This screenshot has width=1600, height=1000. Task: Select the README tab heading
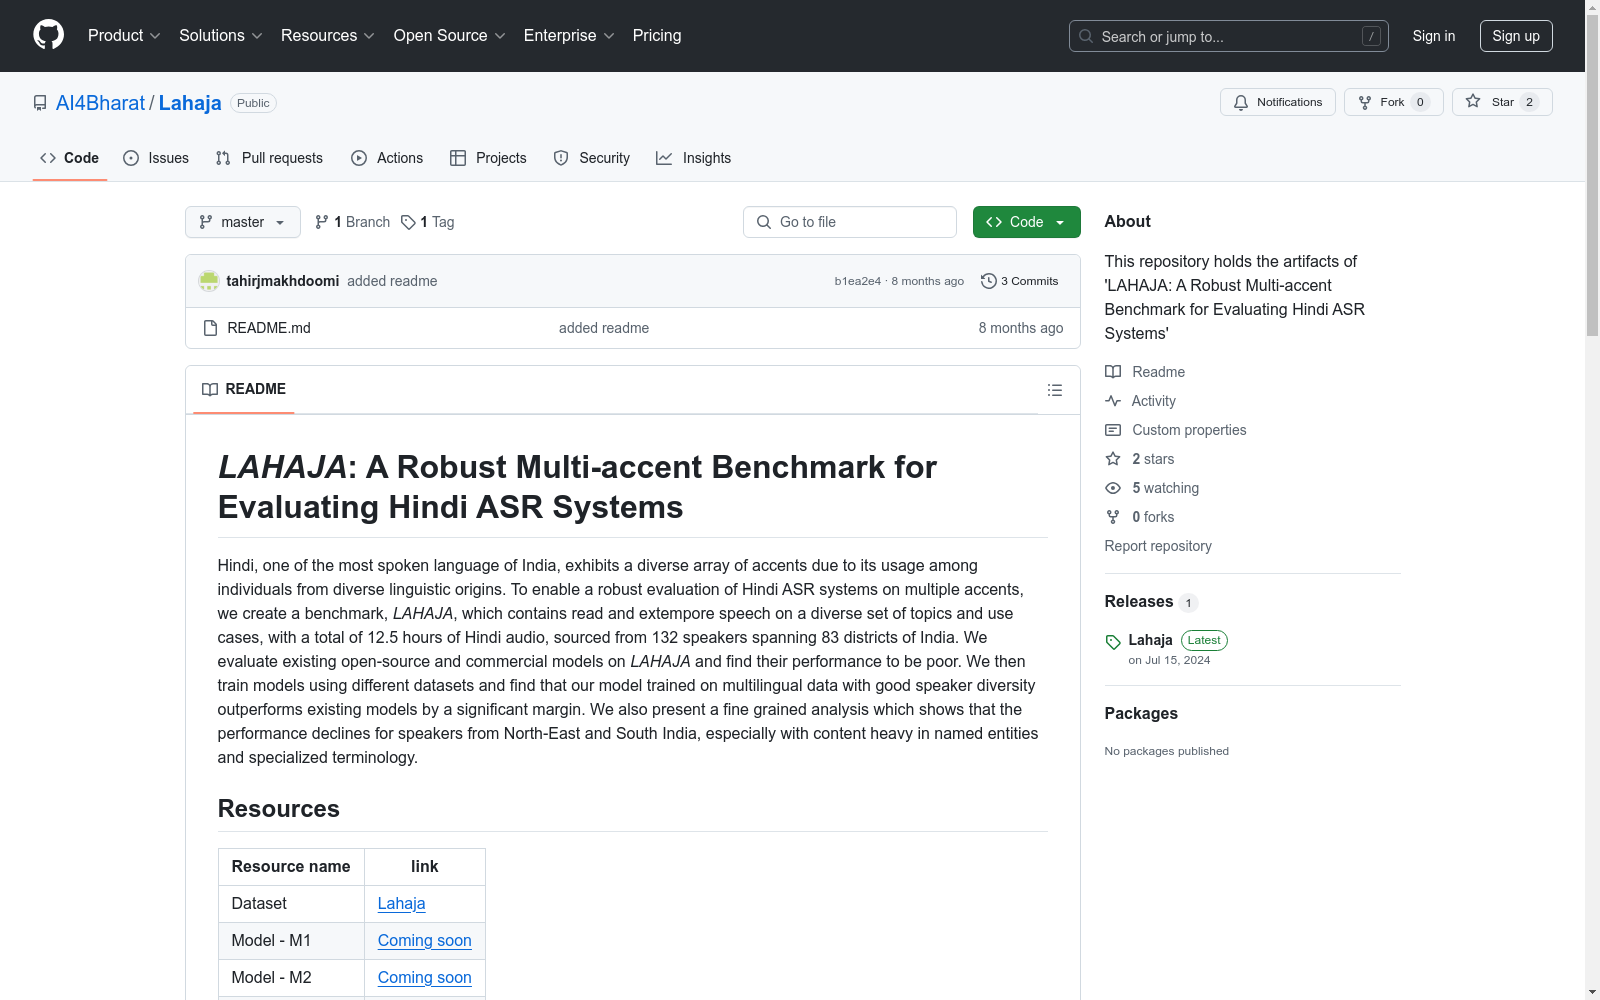(244, 389)
